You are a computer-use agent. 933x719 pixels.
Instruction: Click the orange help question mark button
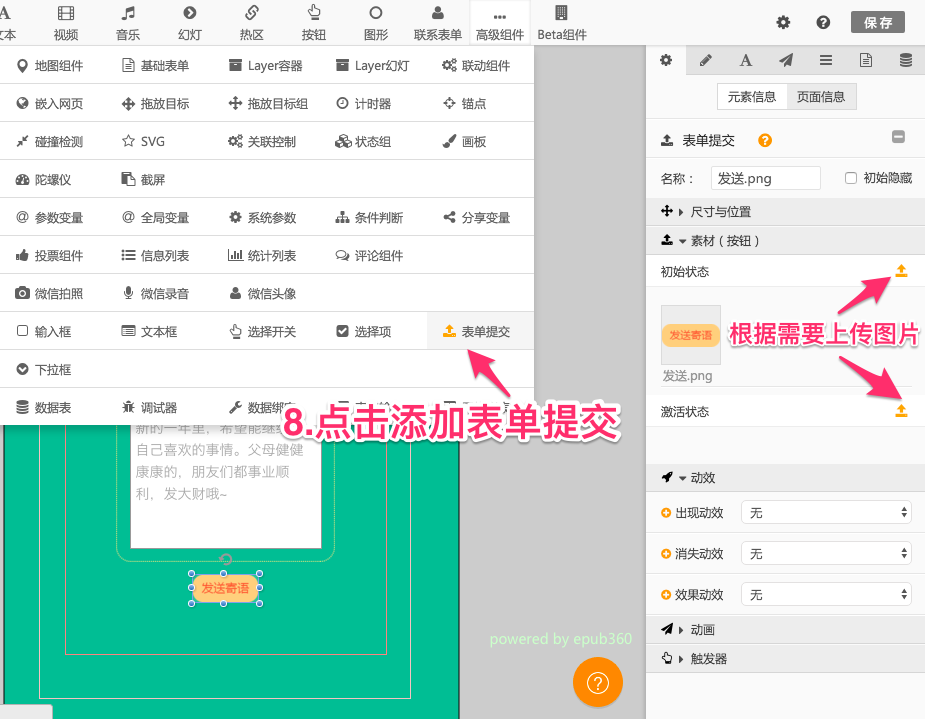click(598, 683)
